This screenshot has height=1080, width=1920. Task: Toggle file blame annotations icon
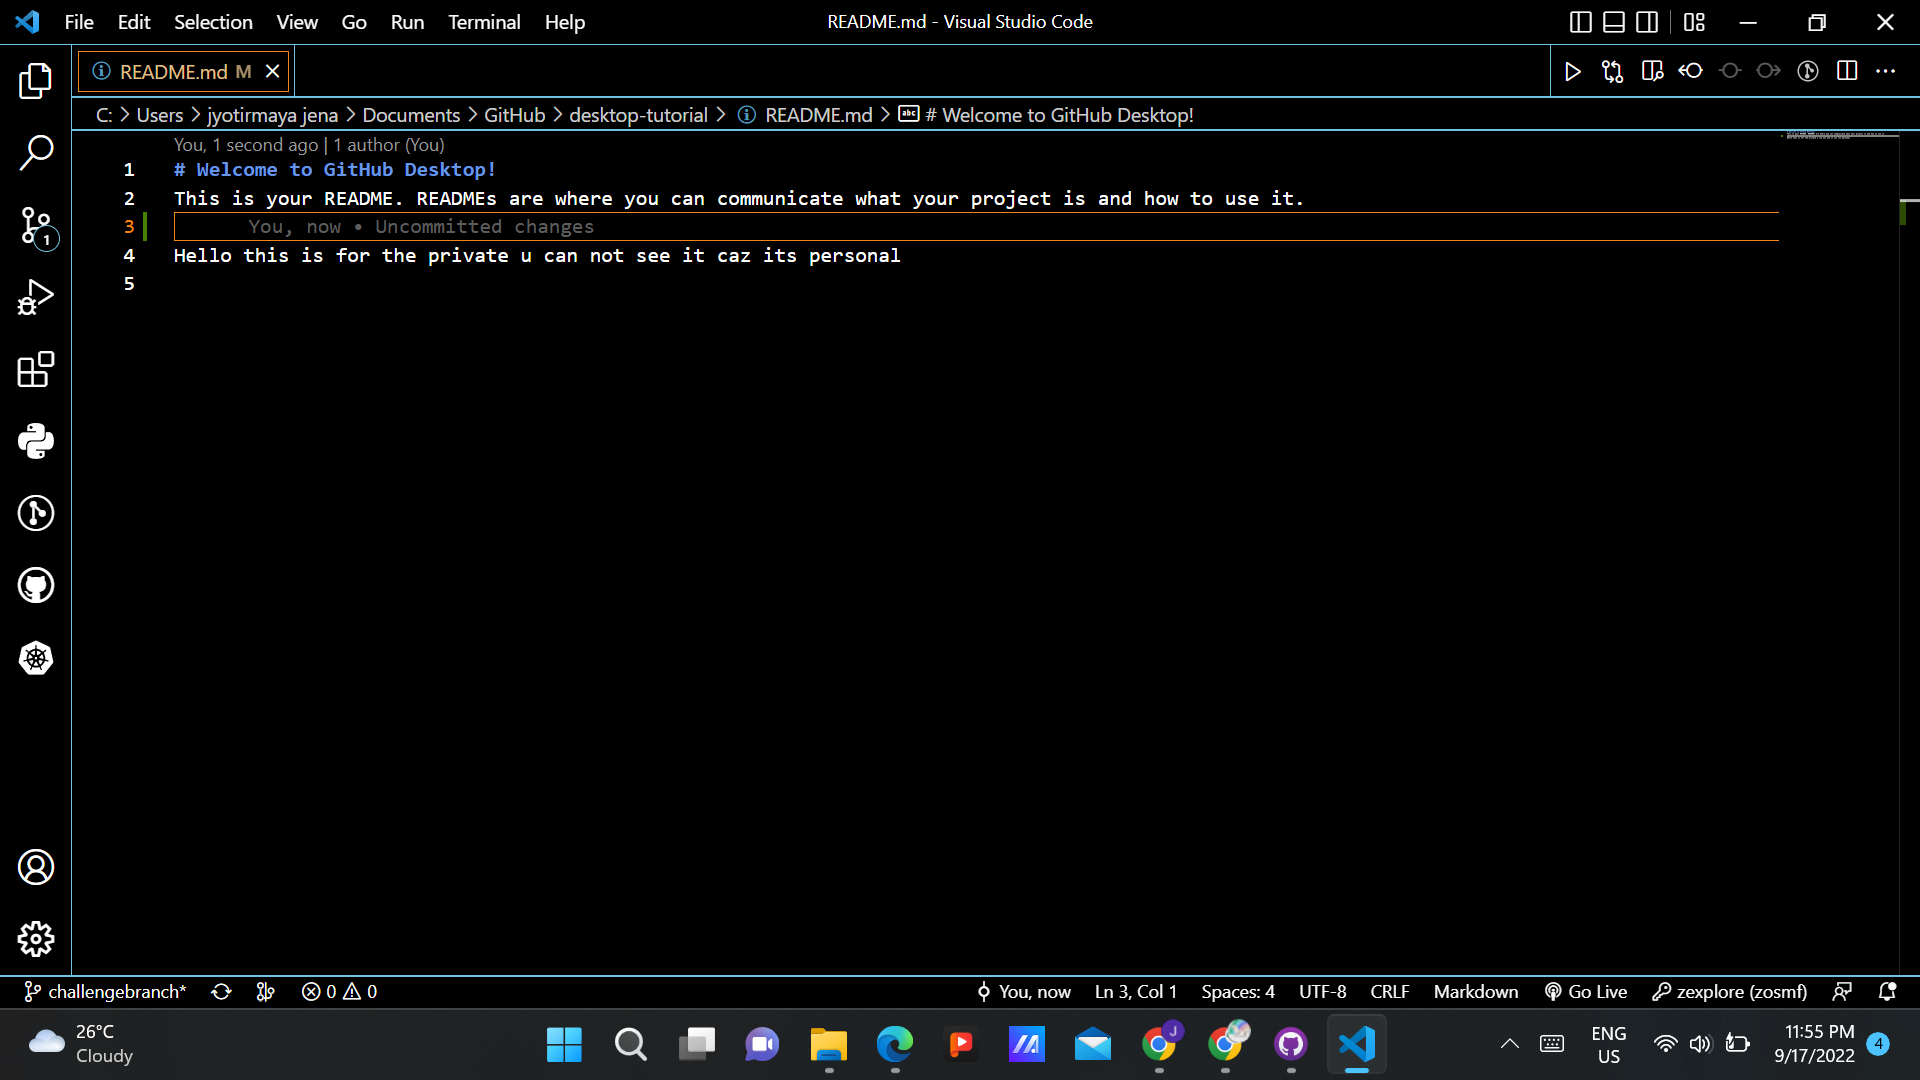1808,71
